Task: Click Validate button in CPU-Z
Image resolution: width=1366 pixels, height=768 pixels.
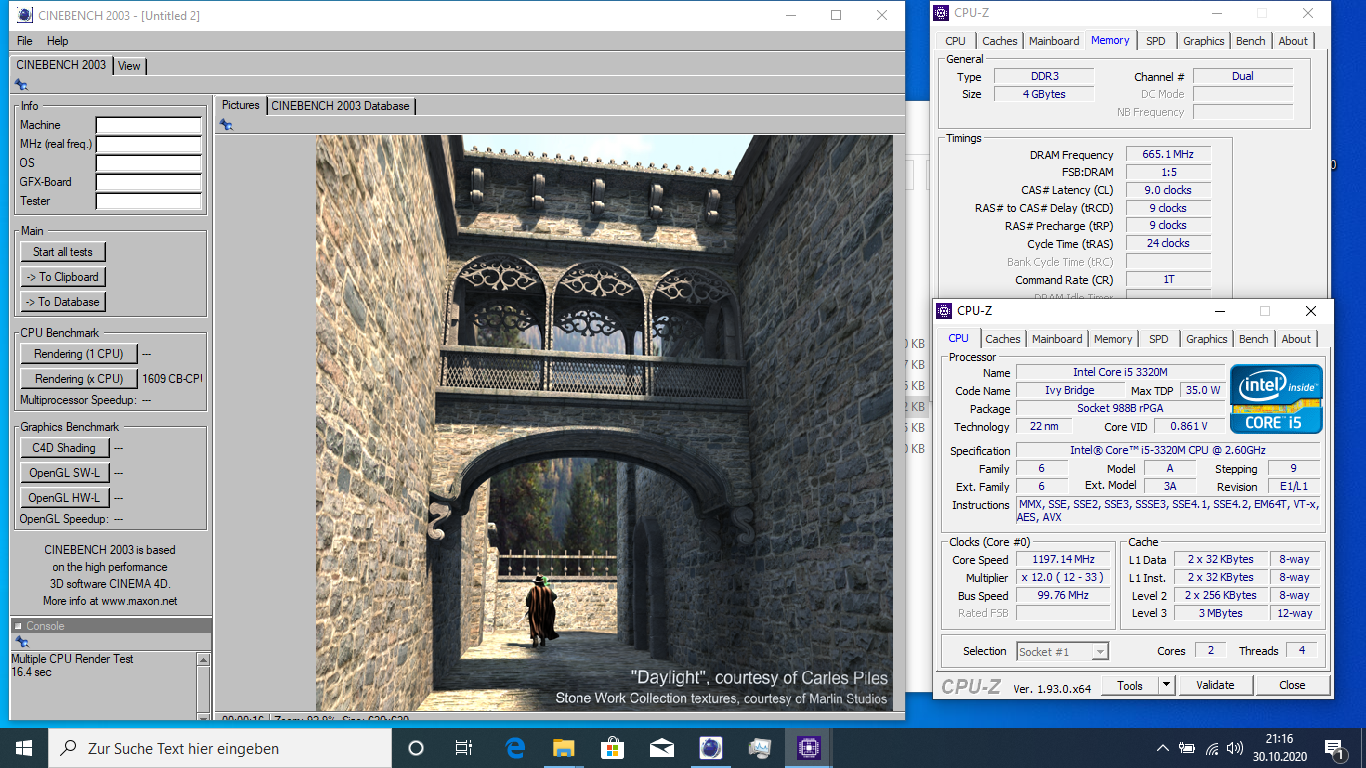Action: 1215,685
